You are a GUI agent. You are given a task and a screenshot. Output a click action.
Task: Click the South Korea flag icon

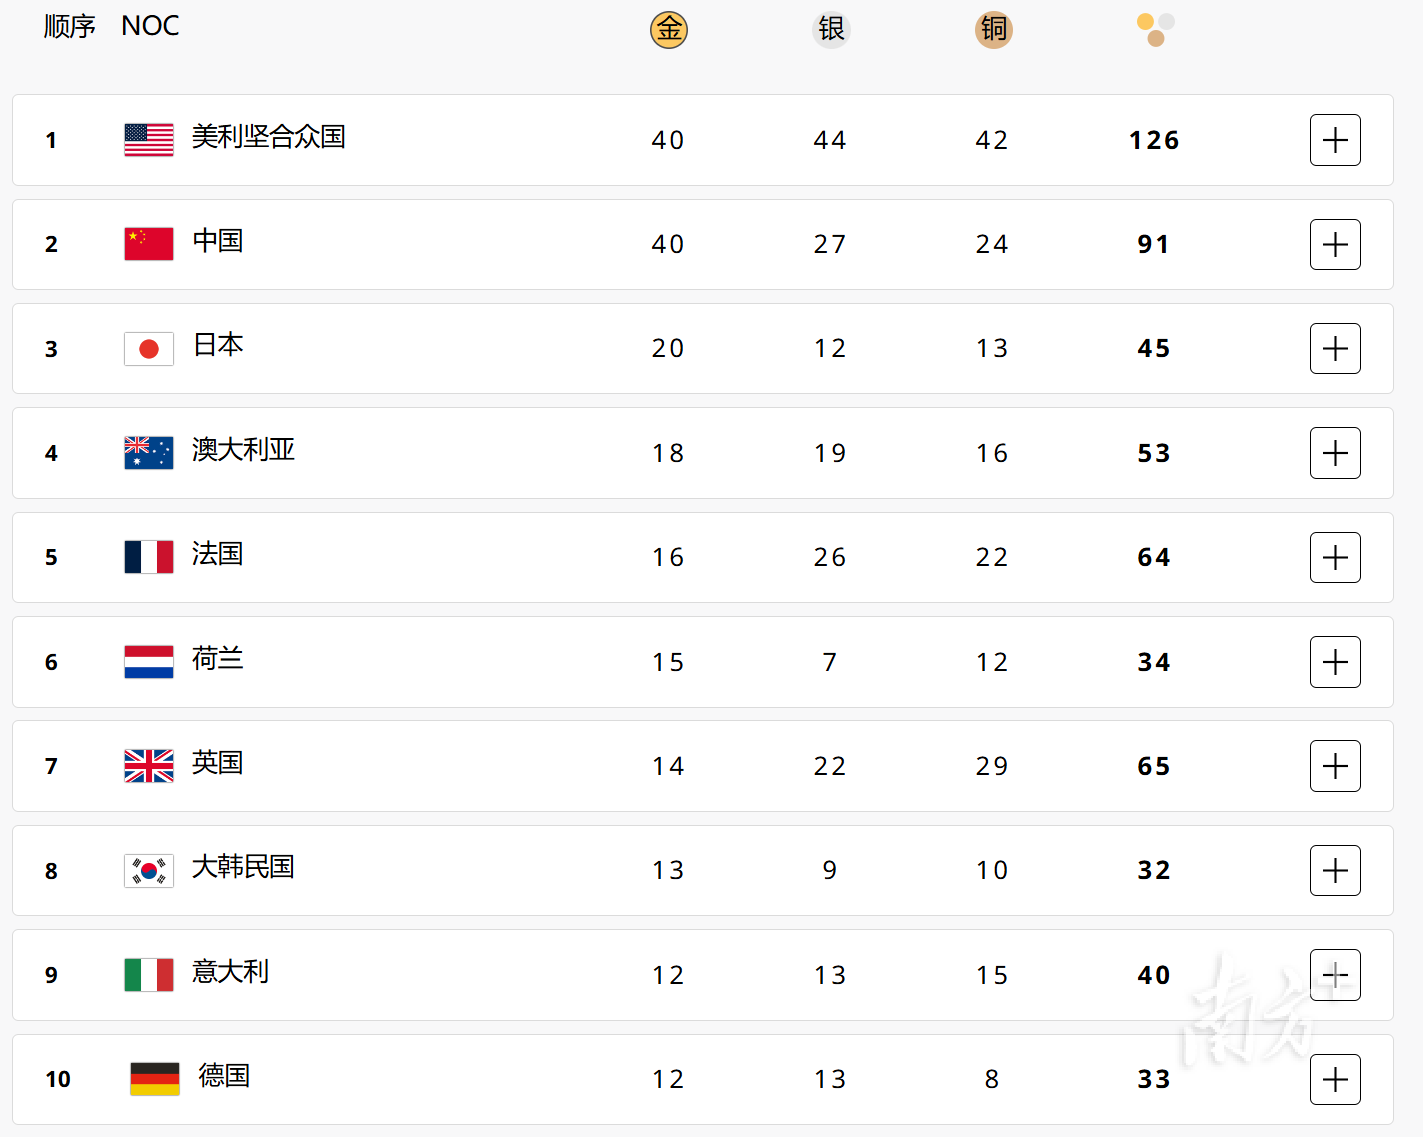pyautogui.click(x=149, y=871)
